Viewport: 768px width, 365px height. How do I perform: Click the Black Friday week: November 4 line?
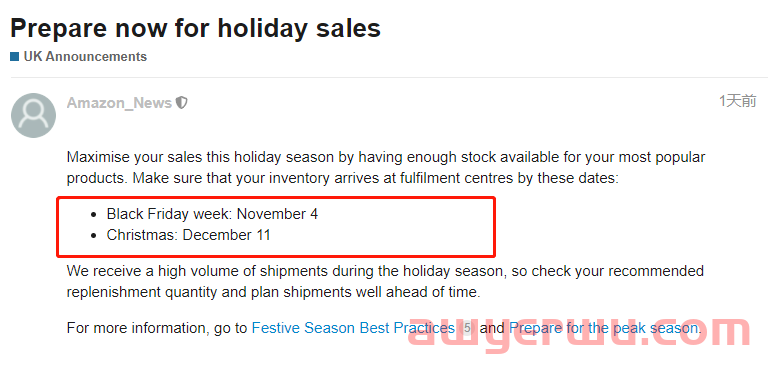click(212, 214)
